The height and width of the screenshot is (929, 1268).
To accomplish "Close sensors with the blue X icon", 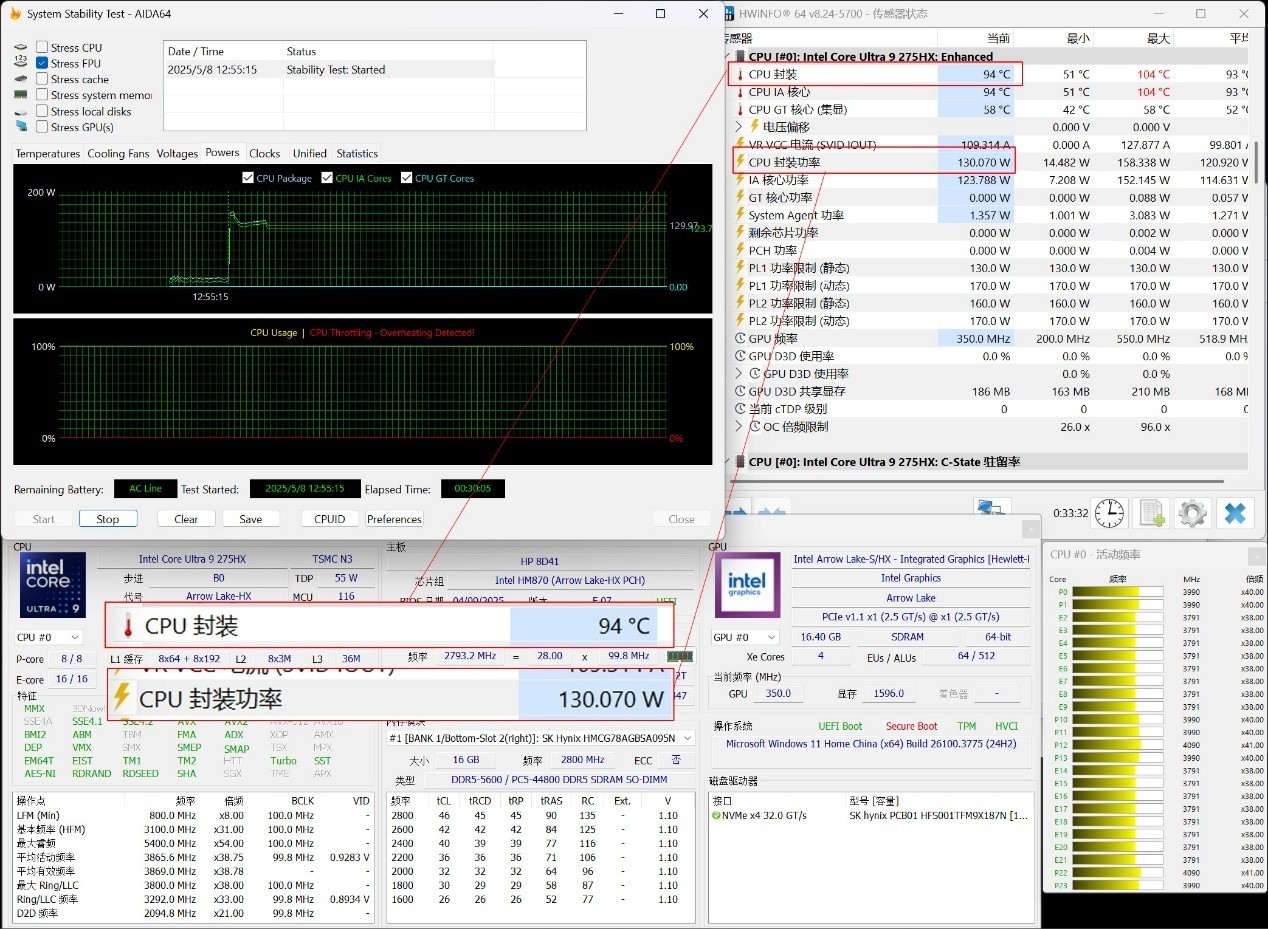I will tap(1235, 513).
